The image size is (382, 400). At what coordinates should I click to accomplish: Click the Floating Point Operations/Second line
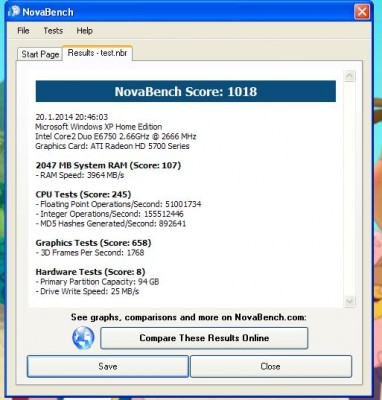click(x=118, y=204)
